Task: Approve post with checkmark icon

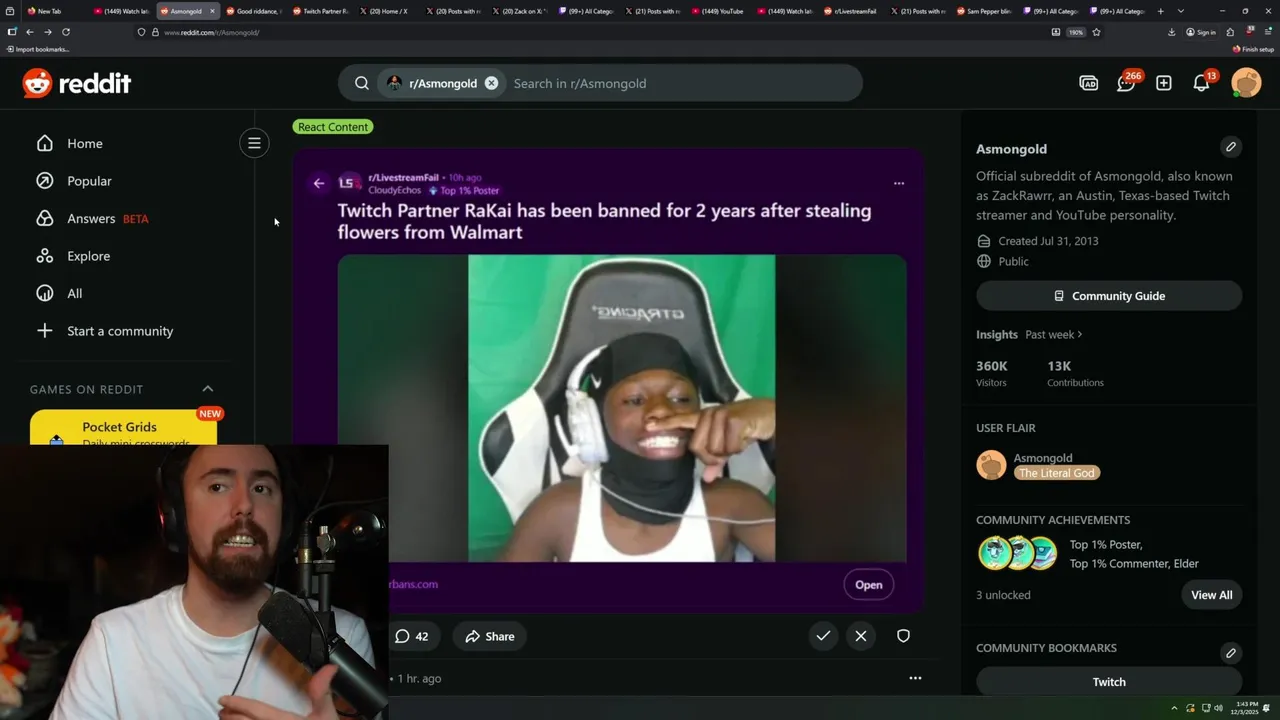Action: click(x=823, y=636)
